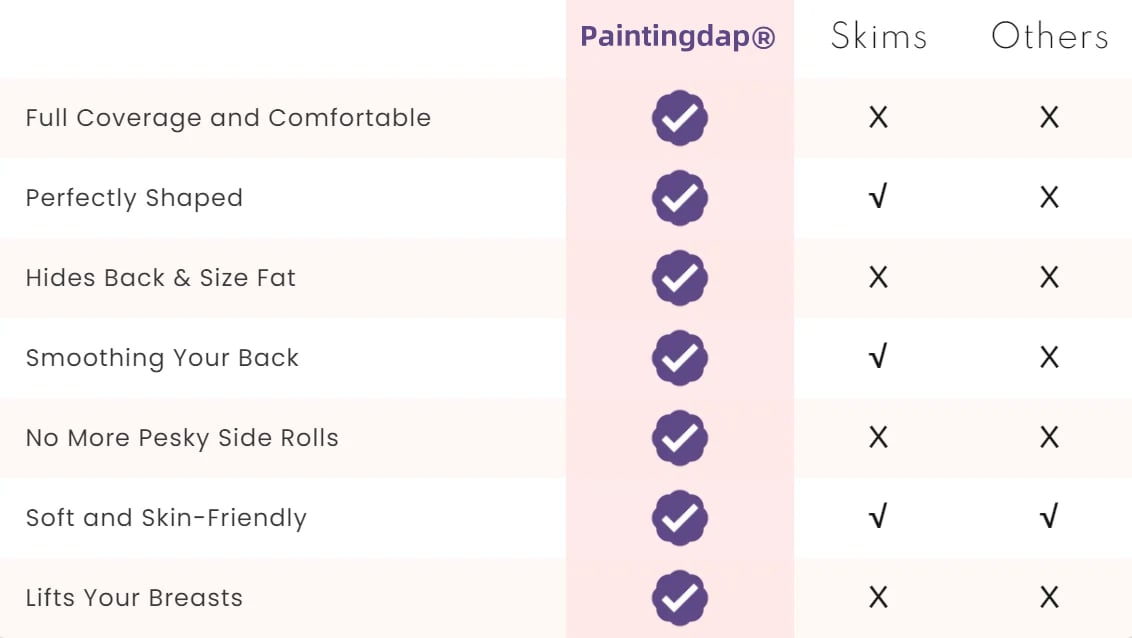
Task: Click Paintingdap checkmark for No More Pesky Side Rolls
Action: (x=679, y=438)
